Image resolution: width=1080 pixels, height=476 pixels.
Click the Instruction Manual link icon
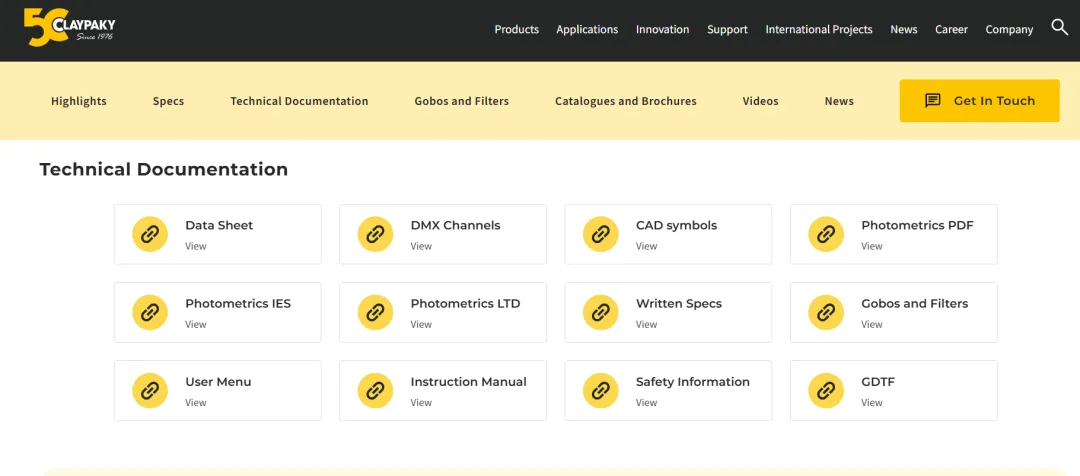[x=375, y=391]
